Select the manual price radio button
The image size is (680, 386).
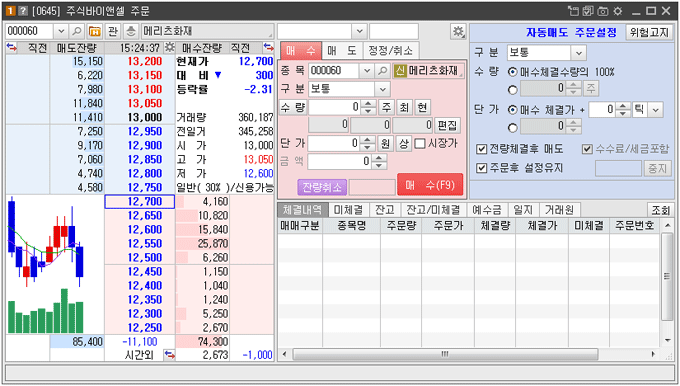[x=513, y=128]
